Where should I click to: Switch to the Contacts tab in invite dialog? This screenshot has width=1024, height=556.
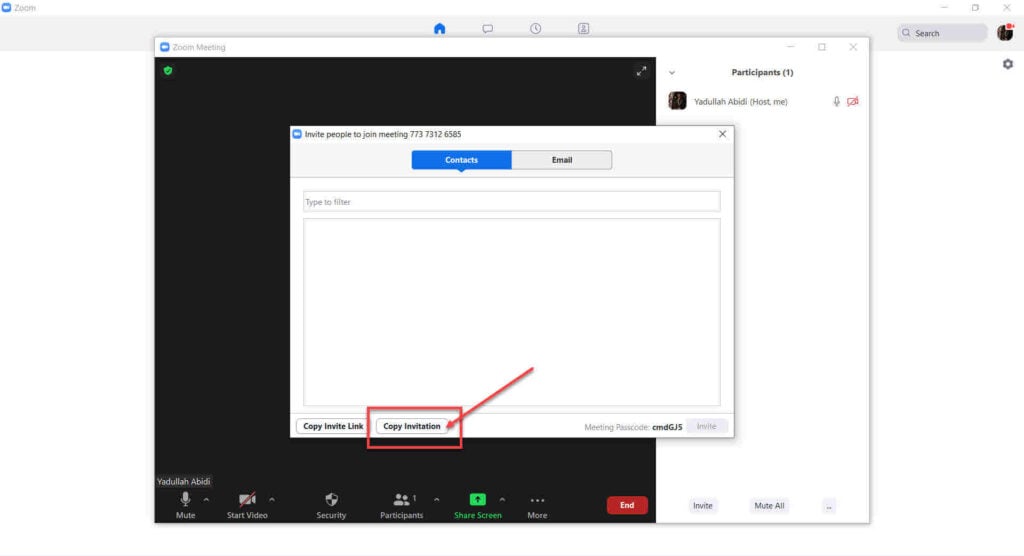click(x=461, y=160)
